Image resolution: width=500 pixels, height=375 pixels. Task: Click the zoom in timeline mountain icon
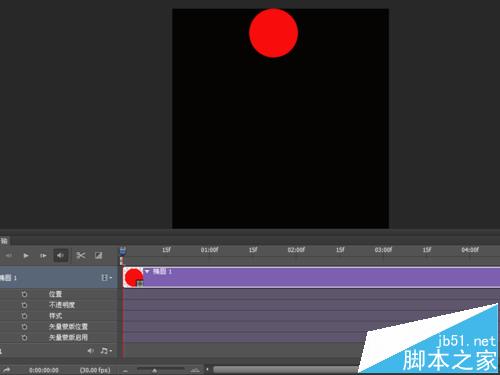point(195,370)
